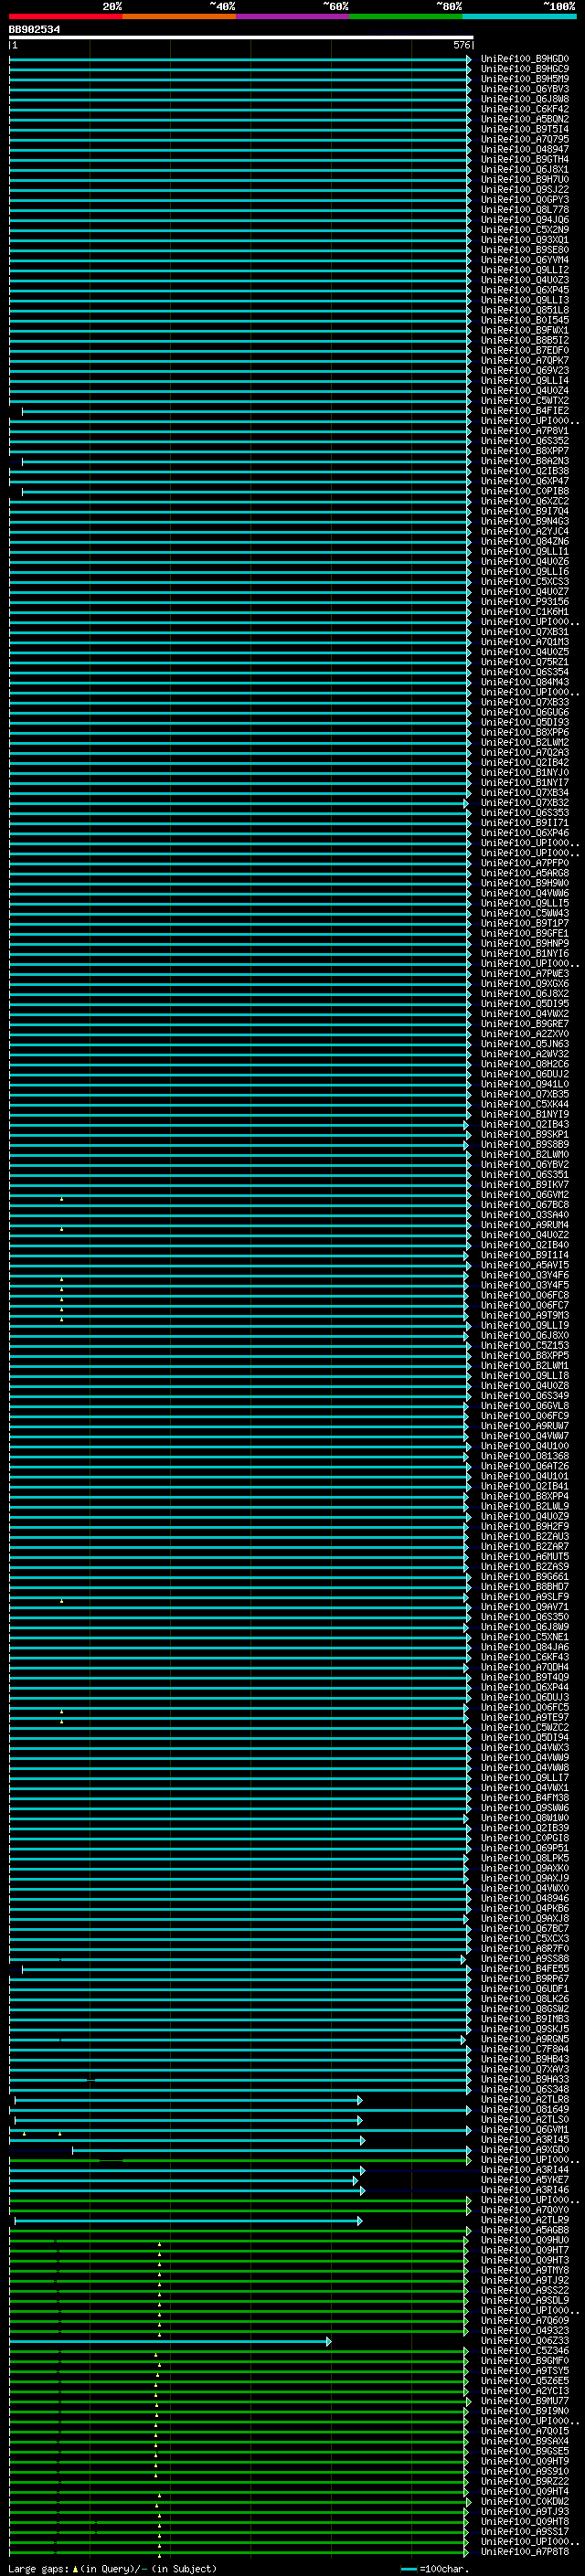The image size is (585, 2576).
Task: Open hit UniRef100_C5WTX2
Action: pyautogui.click(x=525, y=400)
